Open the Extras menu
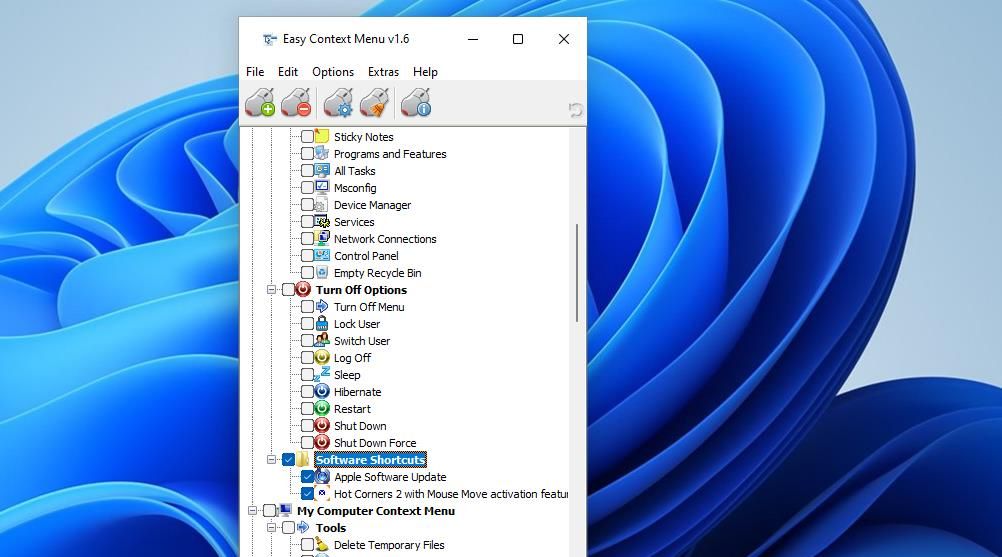The height and width of the screenshot is (557, 1002). pos(383,72)
